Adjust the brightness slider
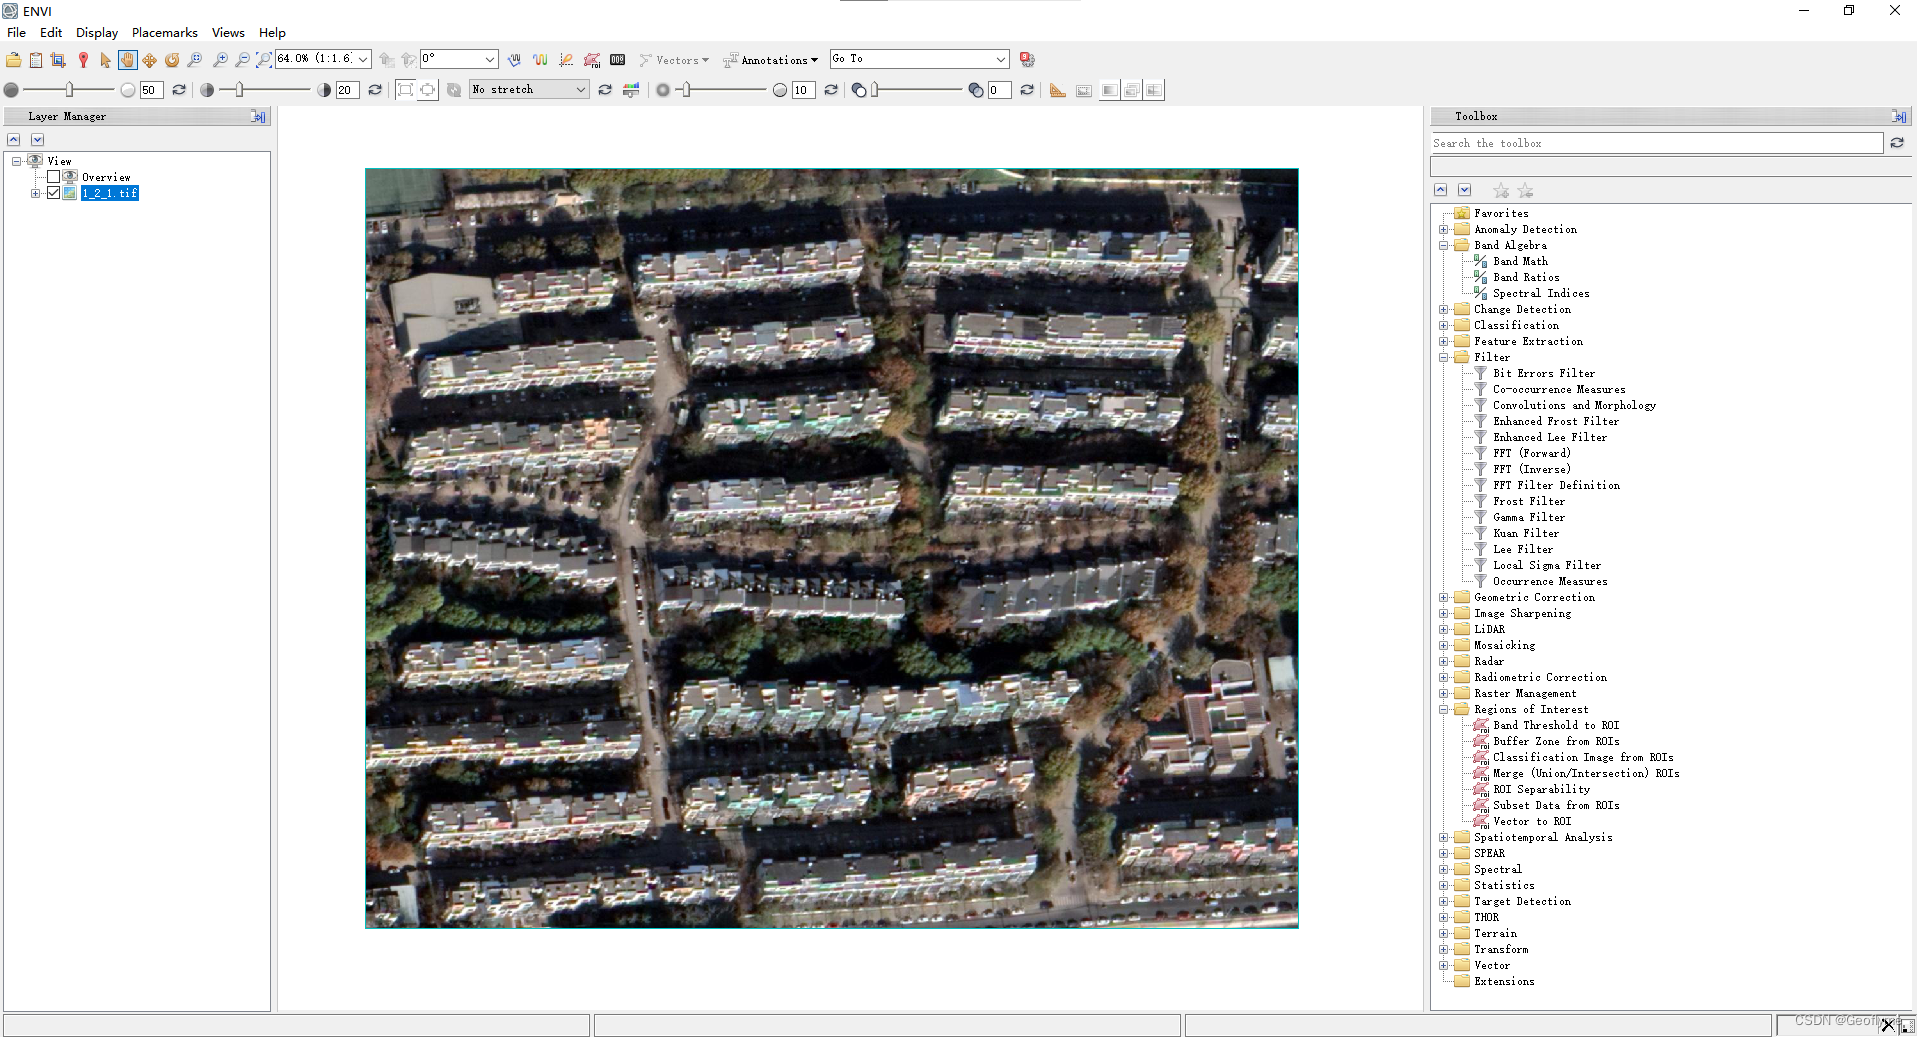The width and height of the screenshot is (1917, 1037). pos(70,90)
